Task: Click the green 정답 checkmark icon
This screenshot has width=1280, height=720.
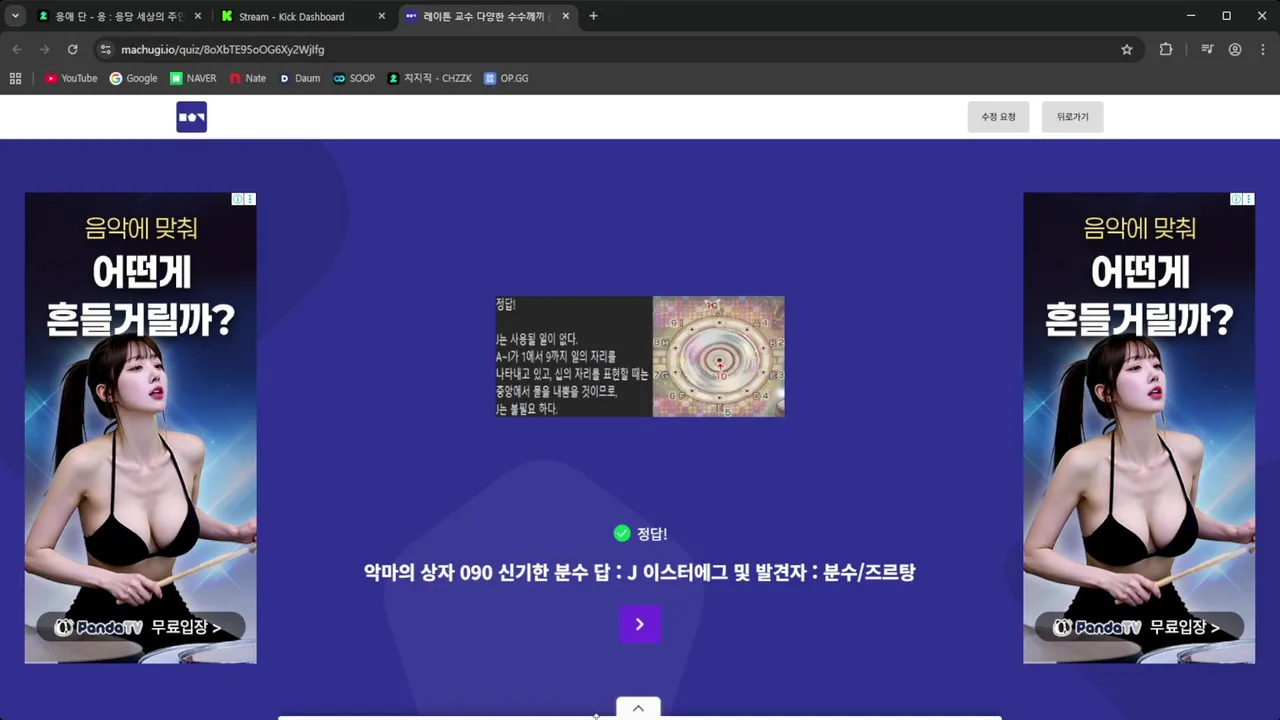Action: point(622,534)
